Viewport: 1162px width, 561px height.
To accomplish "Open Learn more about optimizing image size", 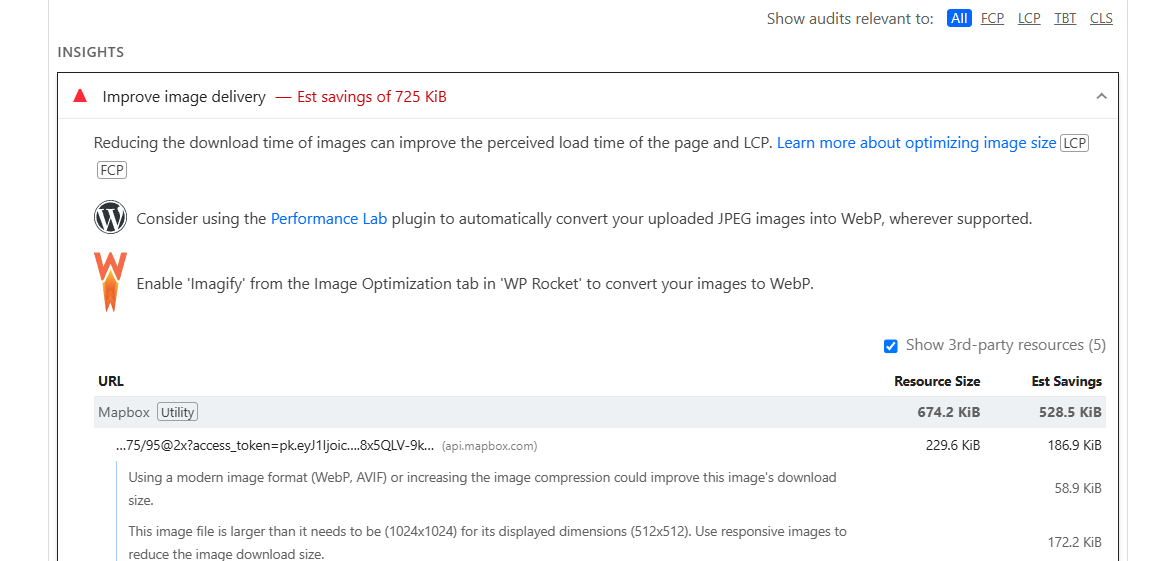I will [916, 143].
